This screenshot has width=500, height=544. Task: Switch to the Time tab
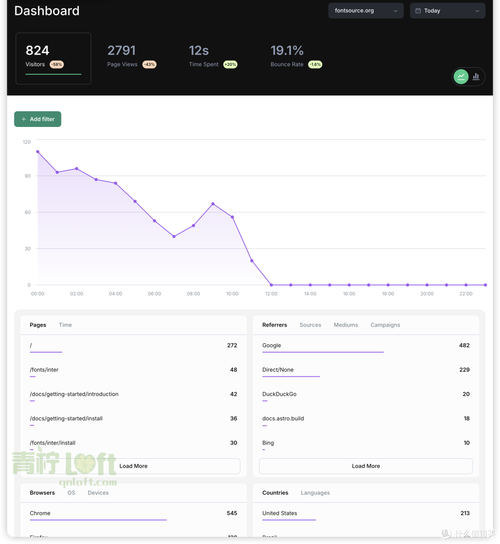tap(65, 325)
